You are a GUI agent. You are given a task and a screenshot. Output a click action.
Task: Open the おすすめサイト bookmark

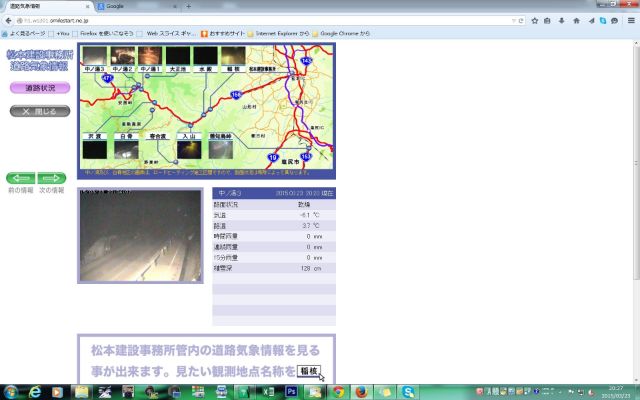coord(224,32)
